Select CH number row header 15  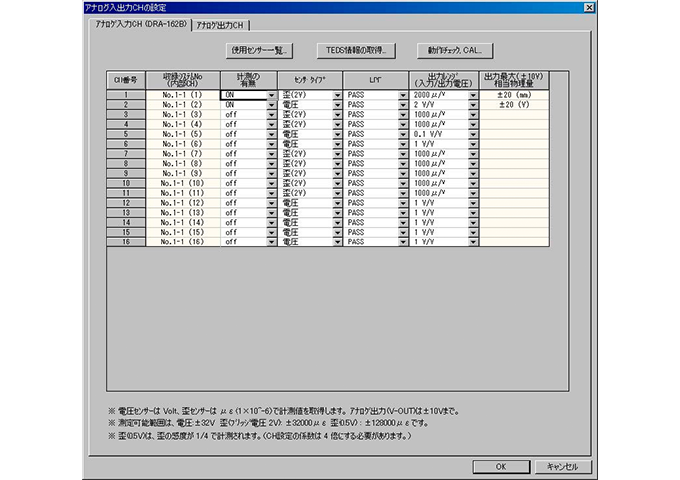click(x=126, y=232)
